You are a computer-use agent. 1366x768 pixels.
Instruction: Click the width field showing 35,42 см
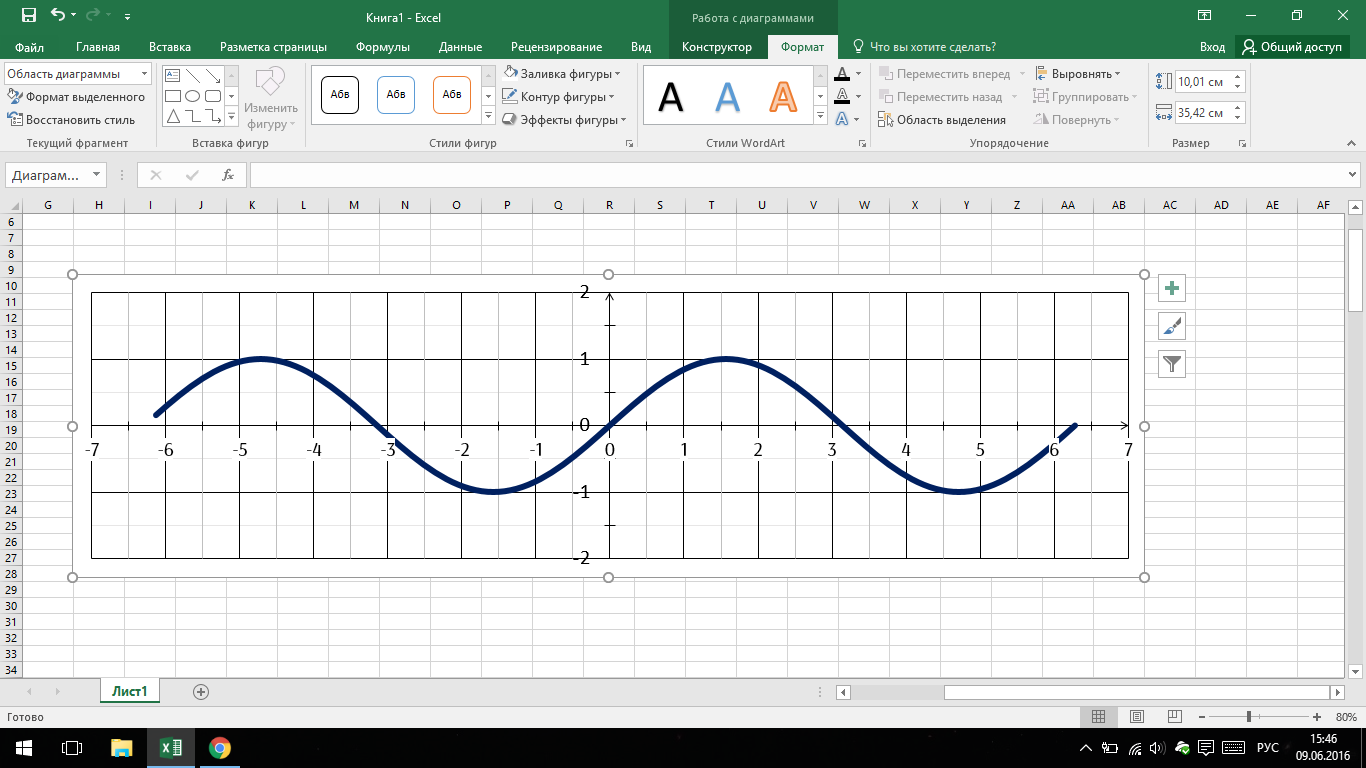click(x=1202, y=113)
